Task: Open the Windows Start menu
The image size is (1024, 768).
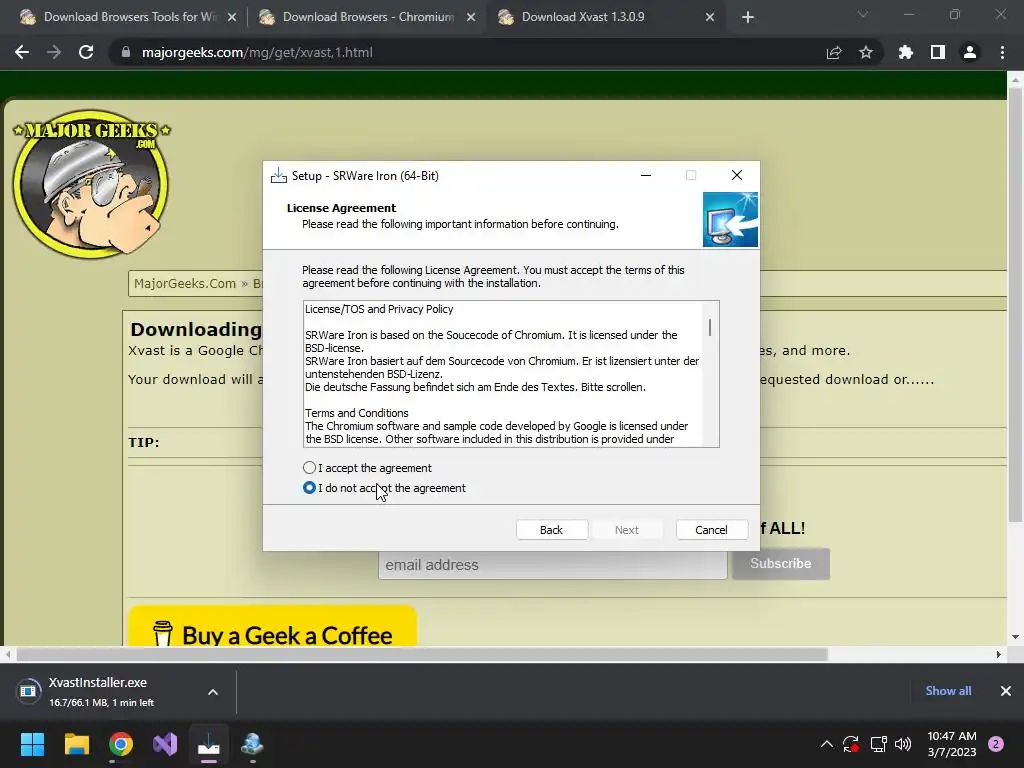Action: tap(32, 744)
